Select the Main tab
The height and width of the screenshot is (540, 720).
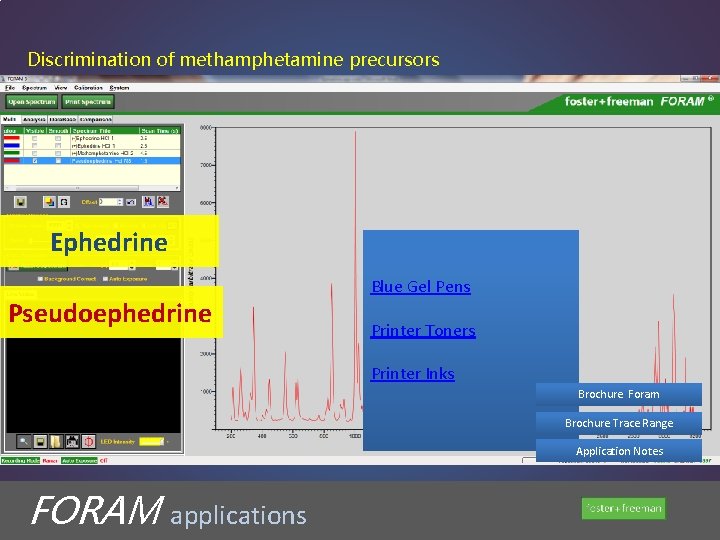click(x=10, y=119)
